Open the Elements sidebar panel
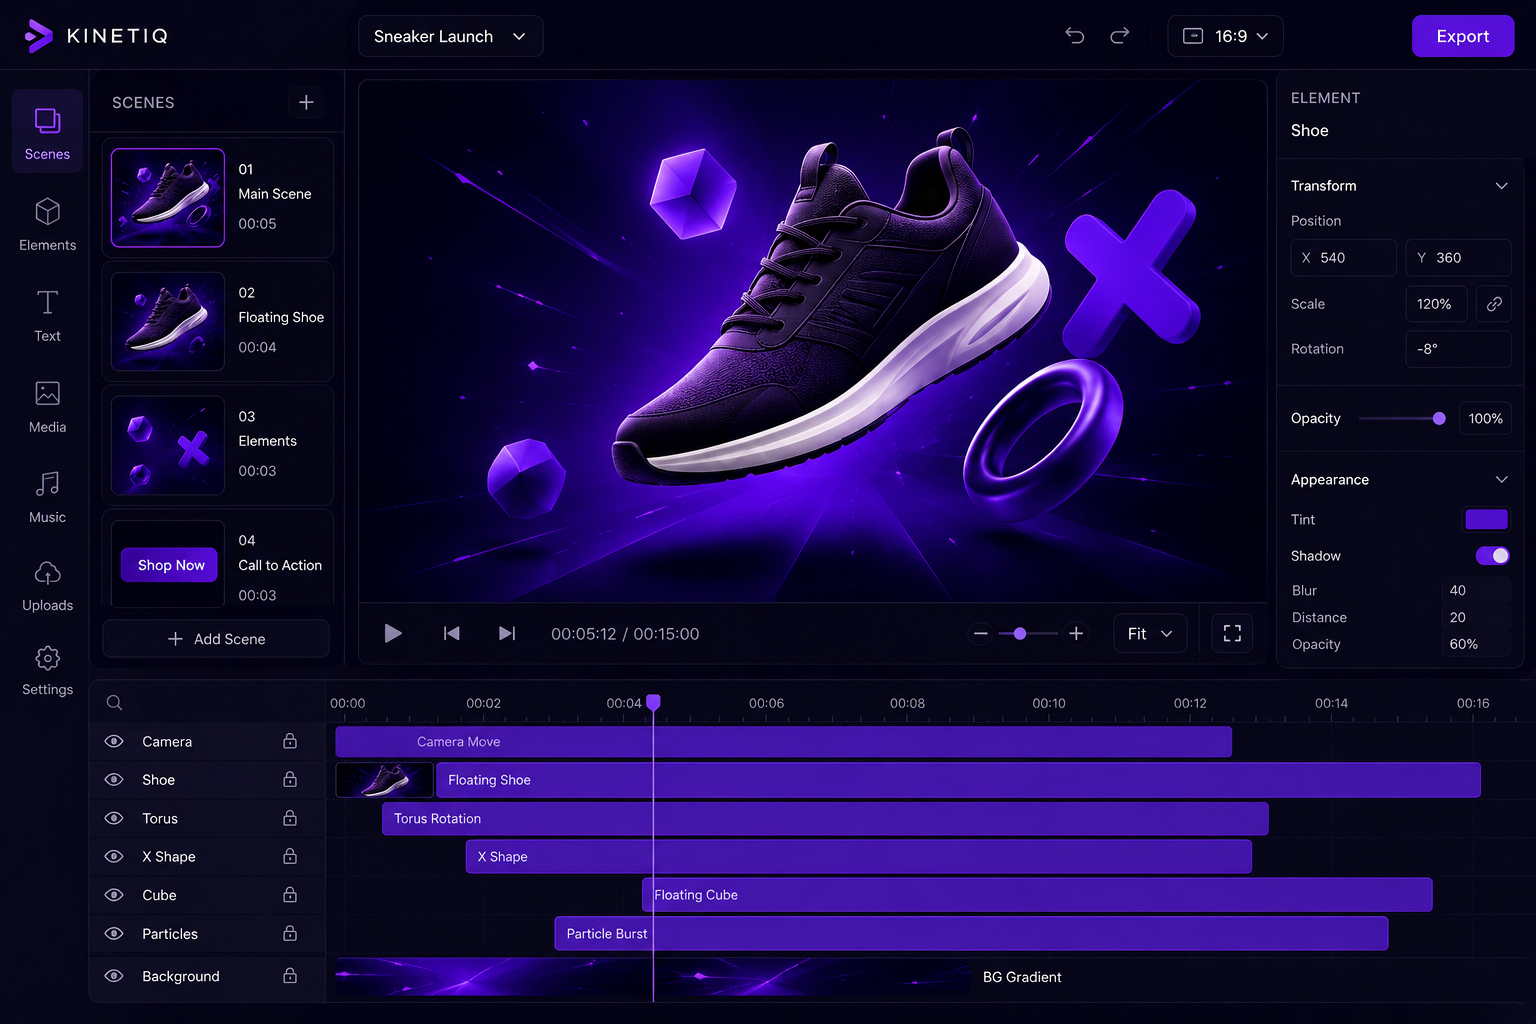Screen dimensions: 1536x1024 [x=47, y=224]
